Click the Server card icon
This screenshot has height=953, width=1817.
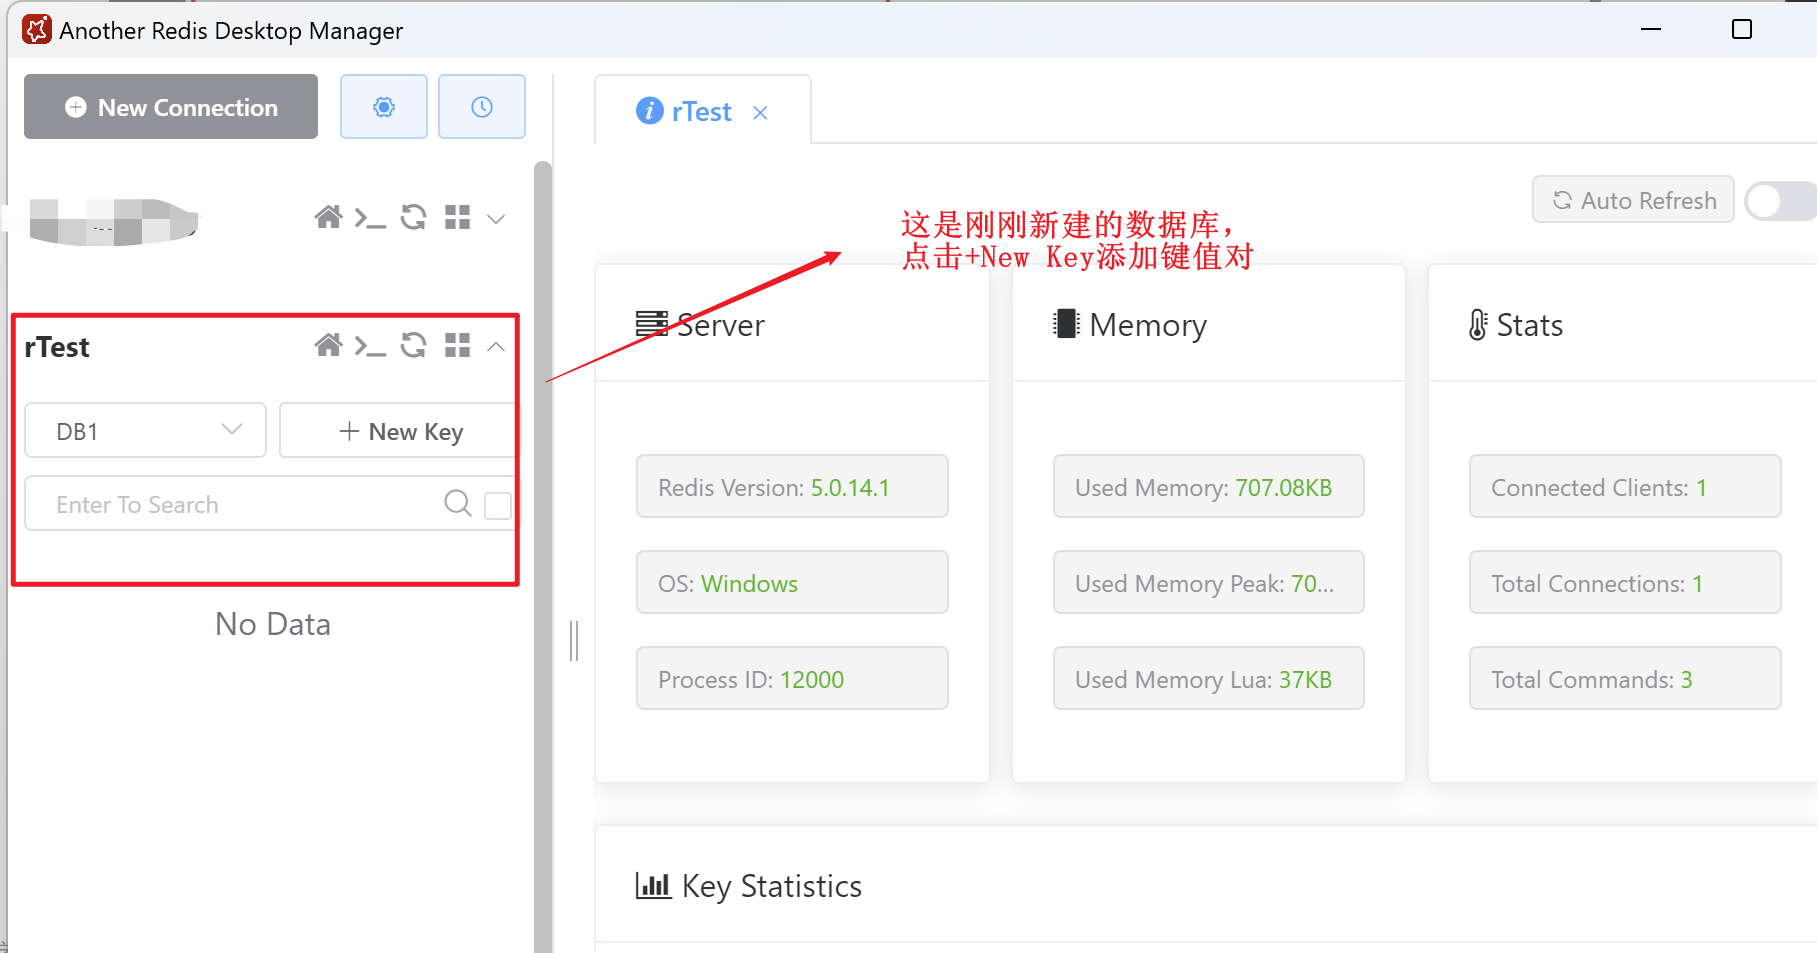(652, 324)
